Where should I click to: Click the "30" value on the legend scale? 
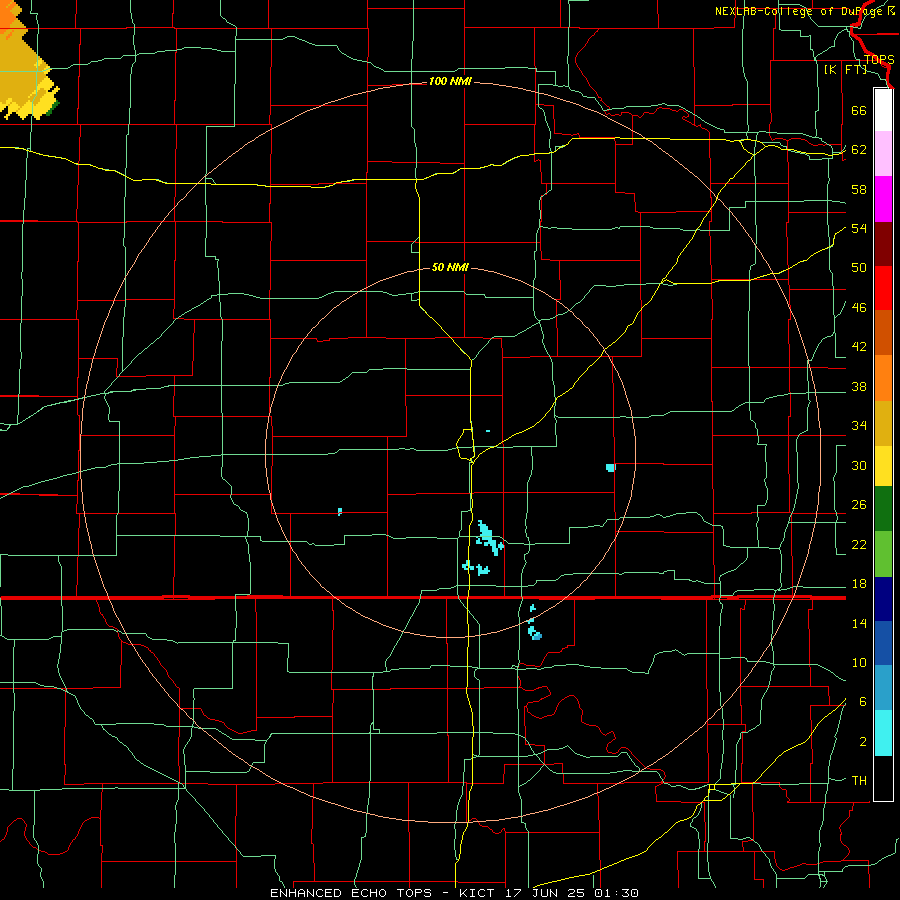pyautogui.click(x=859, y=465)
